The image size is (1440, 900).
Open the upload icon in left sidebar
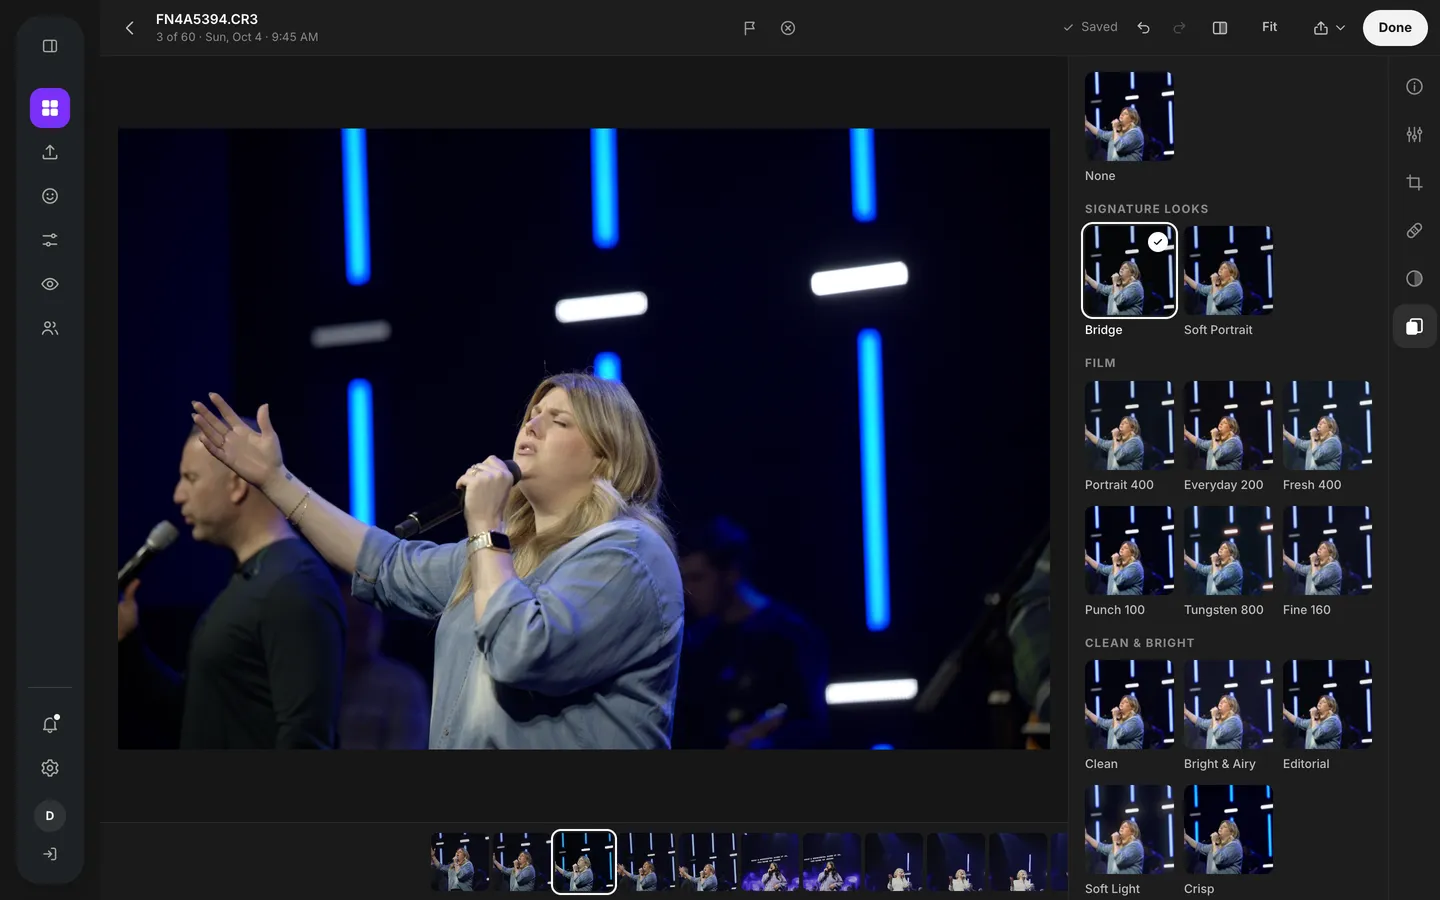tap(50, 152)
